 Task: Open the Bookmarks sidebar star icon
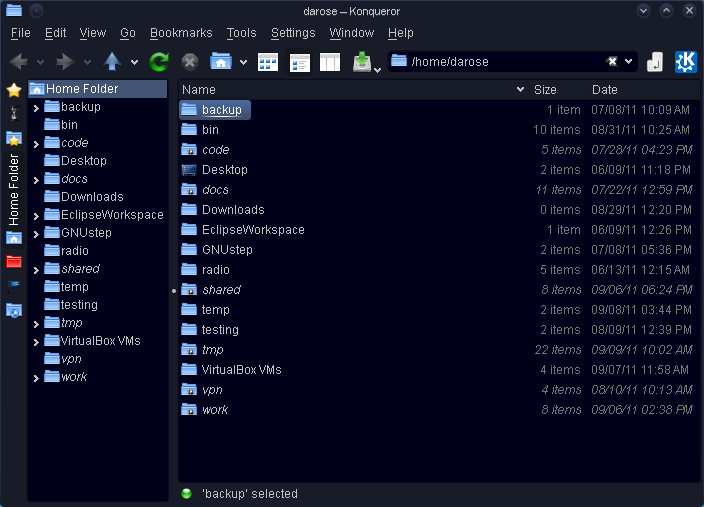14,90
